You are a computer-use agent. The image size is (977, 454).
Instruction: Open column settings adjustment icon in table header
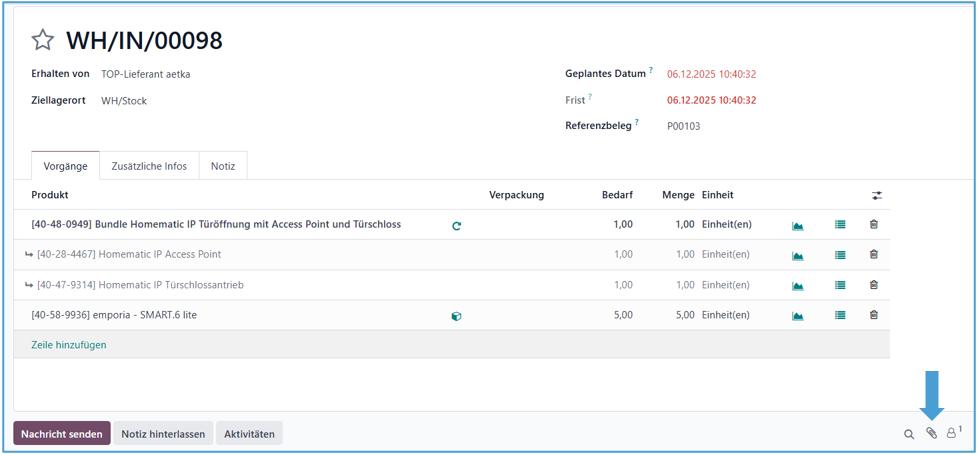click(x=877, y=195)
